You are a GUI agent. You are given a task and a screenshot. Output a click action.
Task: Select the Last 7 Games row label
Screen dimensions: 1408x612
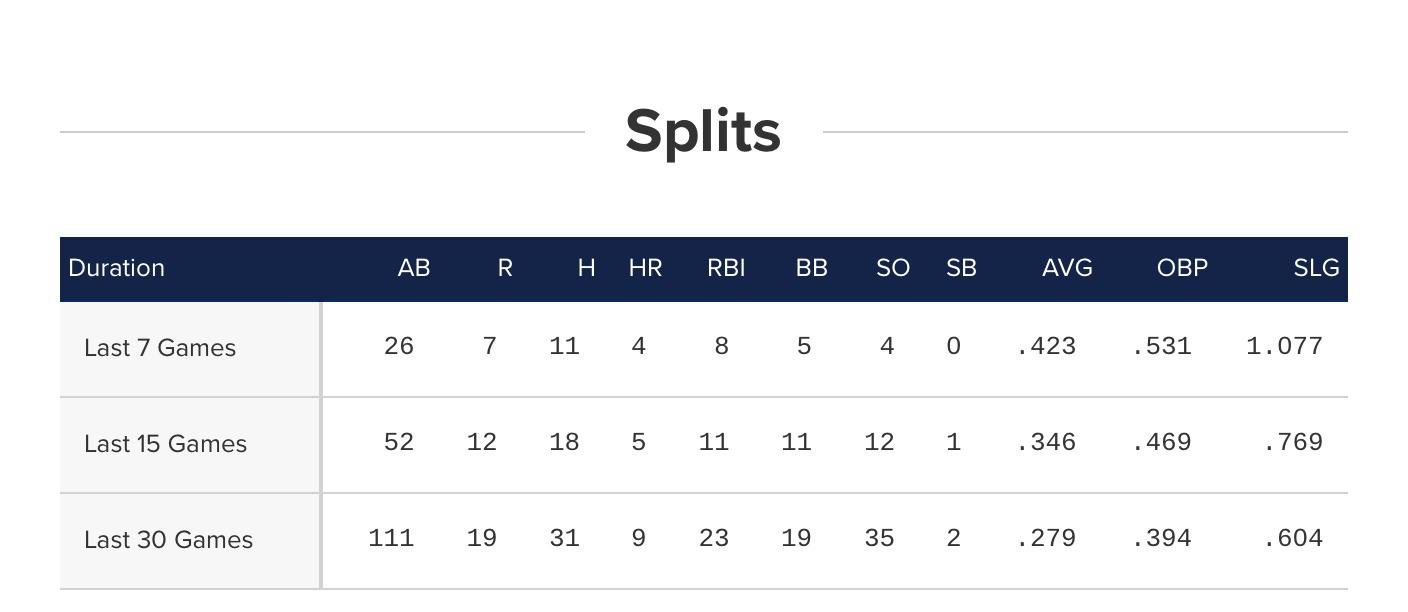point(160,348)
